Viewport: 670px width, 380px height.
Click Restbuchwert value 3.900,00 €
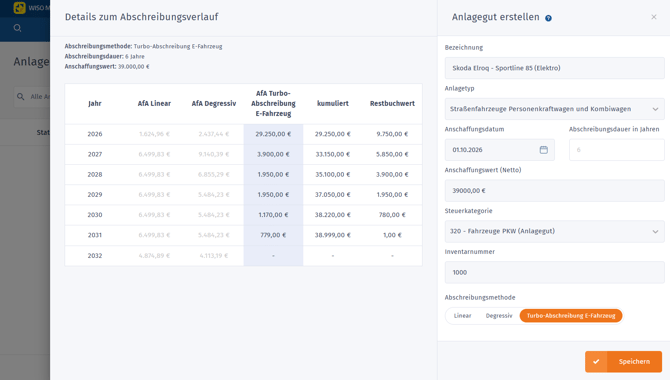point(392,174)
